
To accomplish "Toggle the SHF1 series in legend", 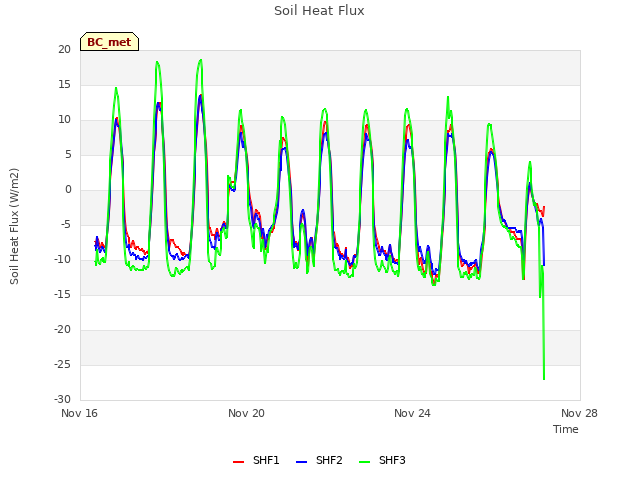I will point(256,461).
